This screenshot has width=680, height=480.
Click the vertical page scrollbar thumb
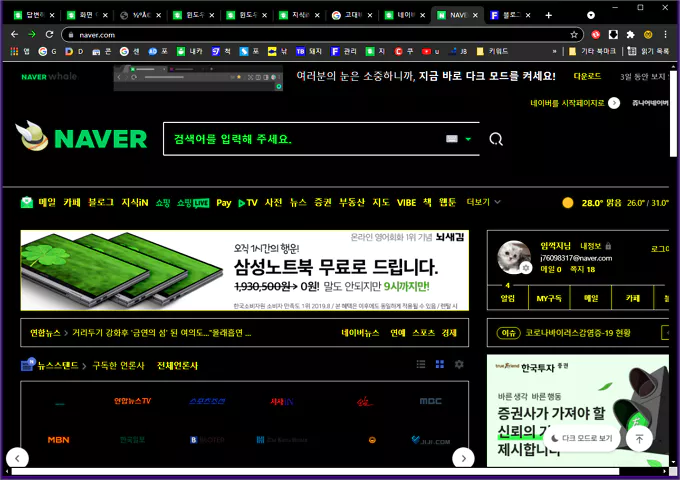click(x=673, y=113)
